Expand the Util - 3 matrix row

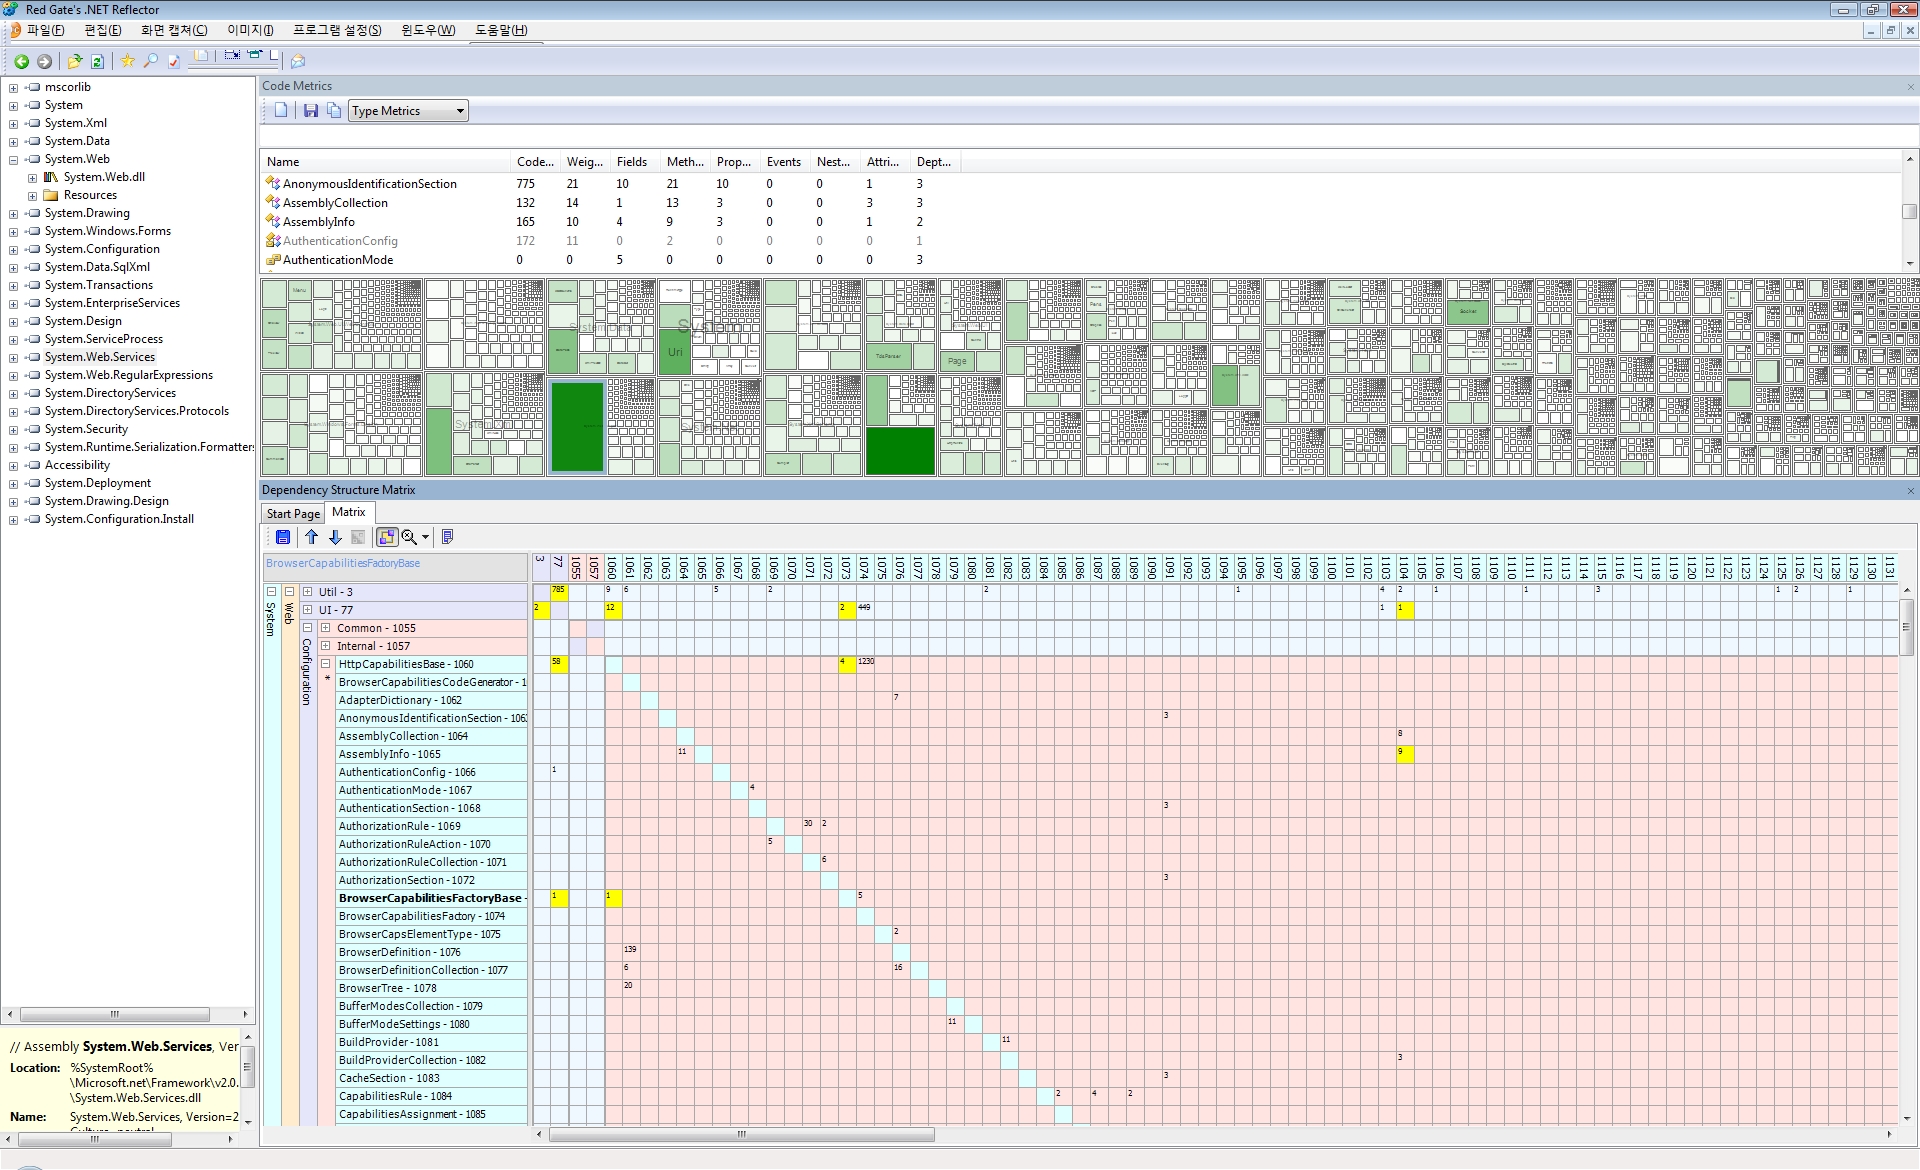coord(308,592)
